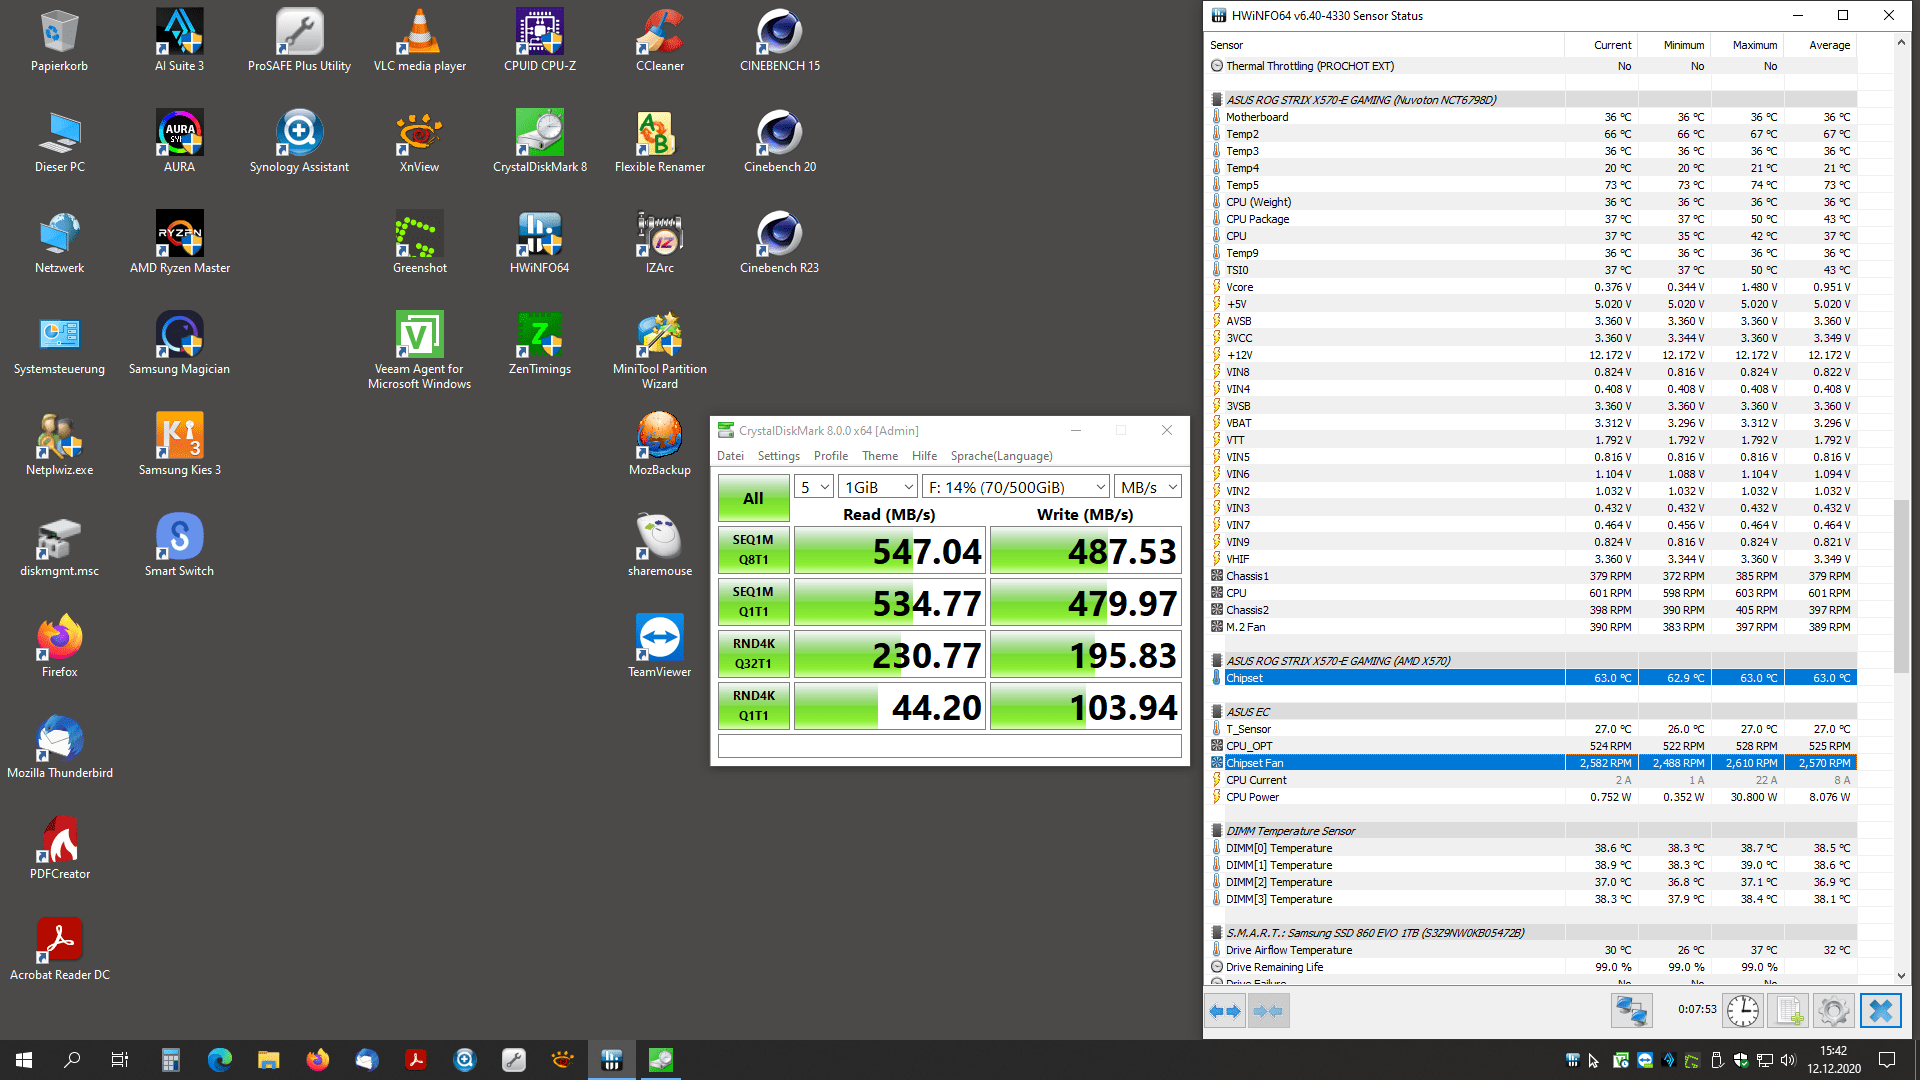Click the HWiNFO collapse columns arrows button
Screen dimensions: 1920x1080
(x=1268, y=1011)
